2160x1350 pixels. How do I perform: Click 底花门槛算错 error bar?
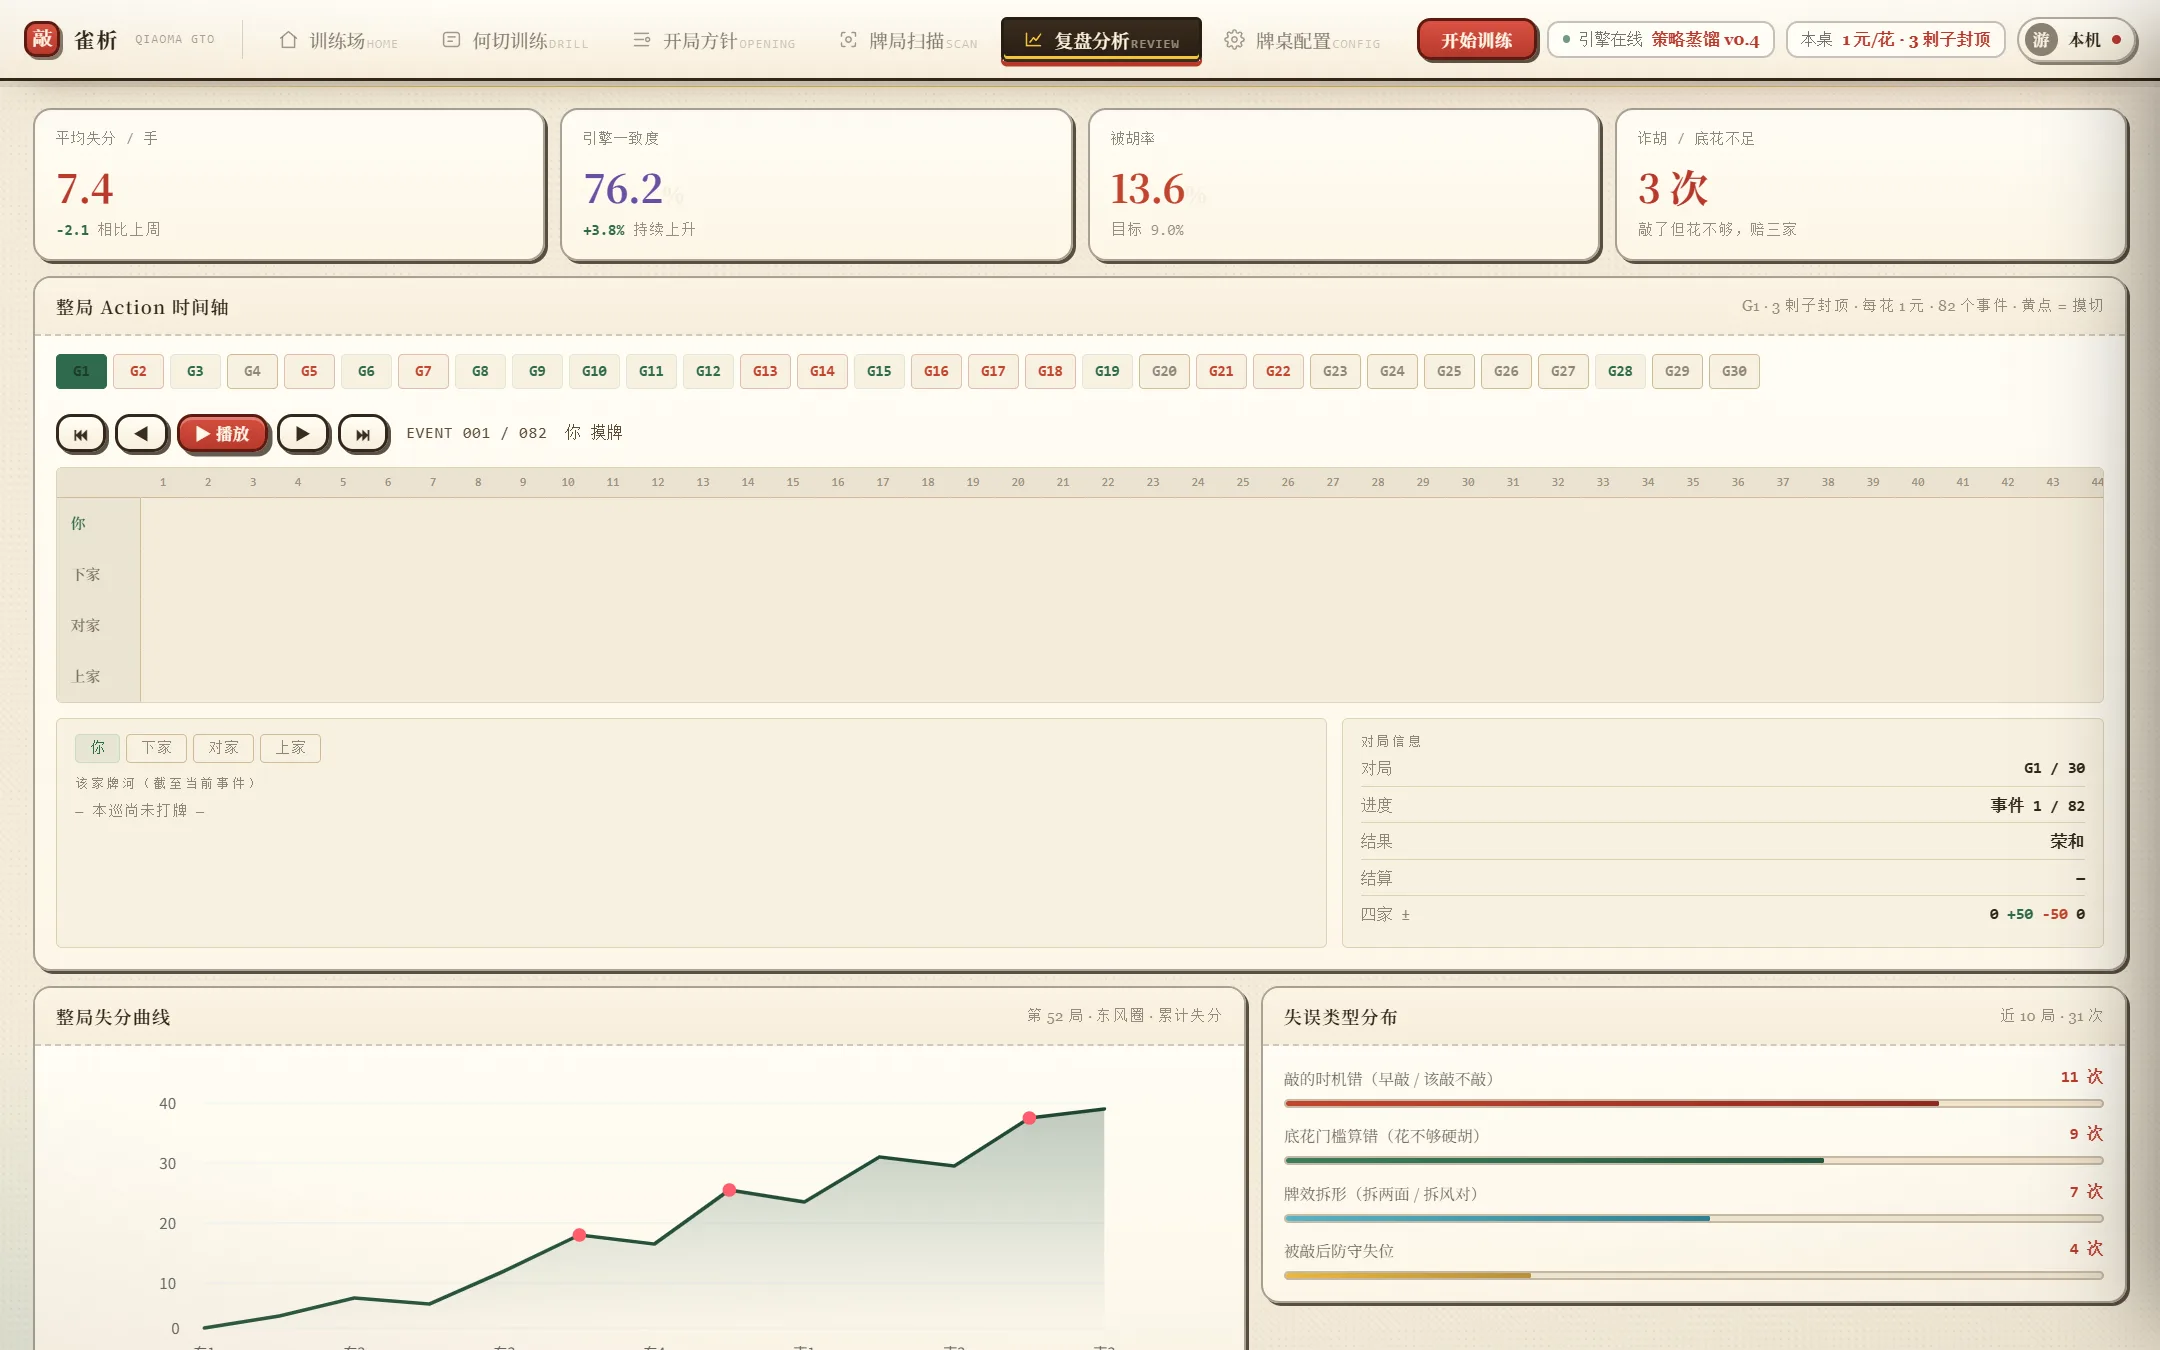click(x=1693, y=1160)
